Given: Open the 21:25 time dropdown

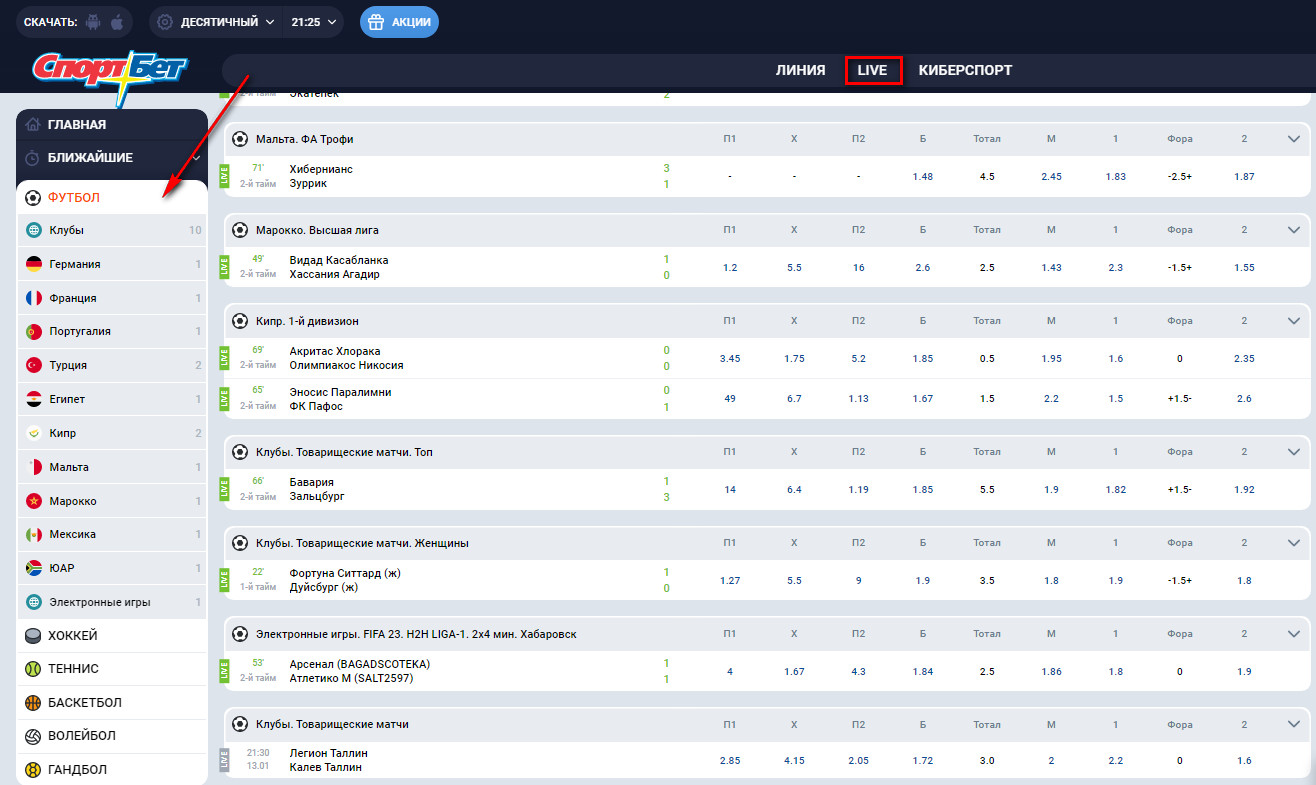Looking at the screenshot, I should pyautogui.click(x=314, y=22).
